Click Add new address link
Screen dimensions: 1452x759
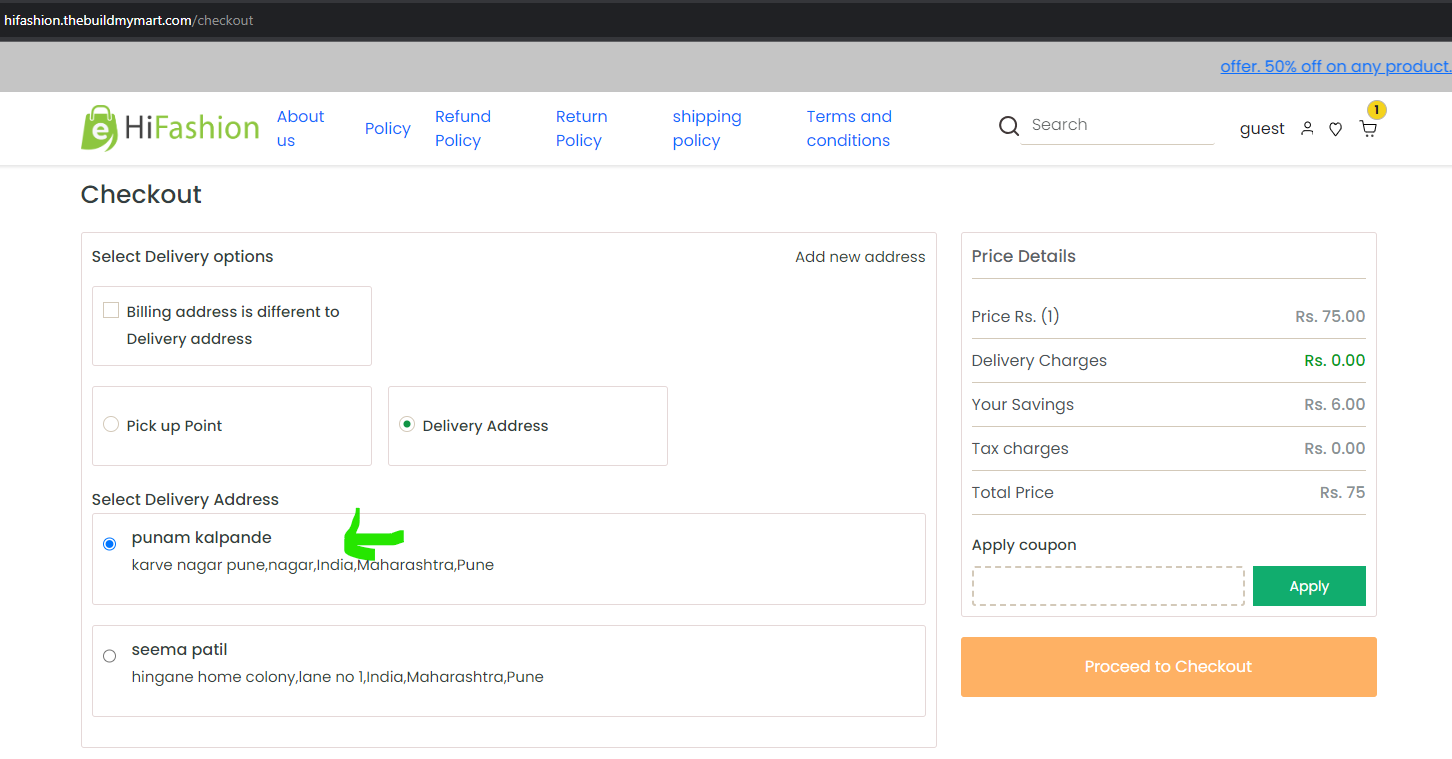click(x=860, y=257)
